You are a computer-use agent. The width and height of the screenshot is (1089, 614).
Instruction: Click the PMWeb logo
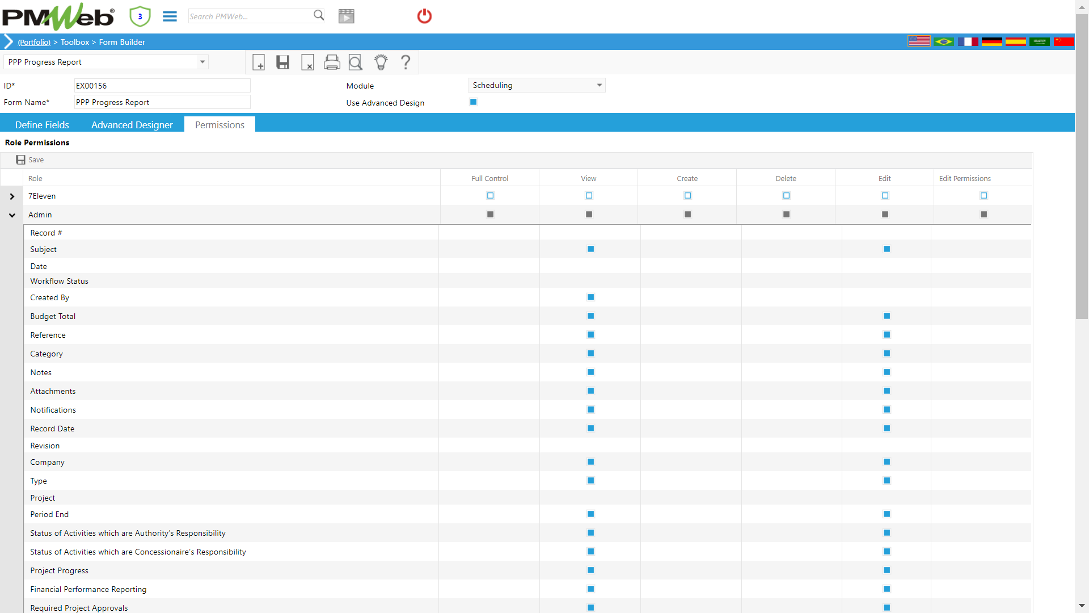[58, 16]
